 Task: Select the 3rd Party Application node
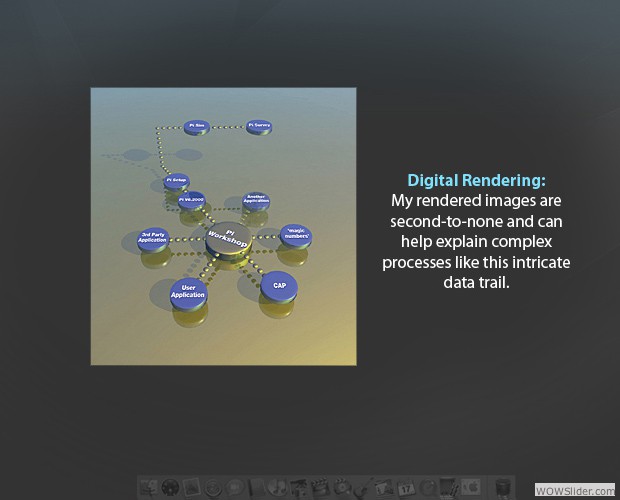tap(153, 238)
